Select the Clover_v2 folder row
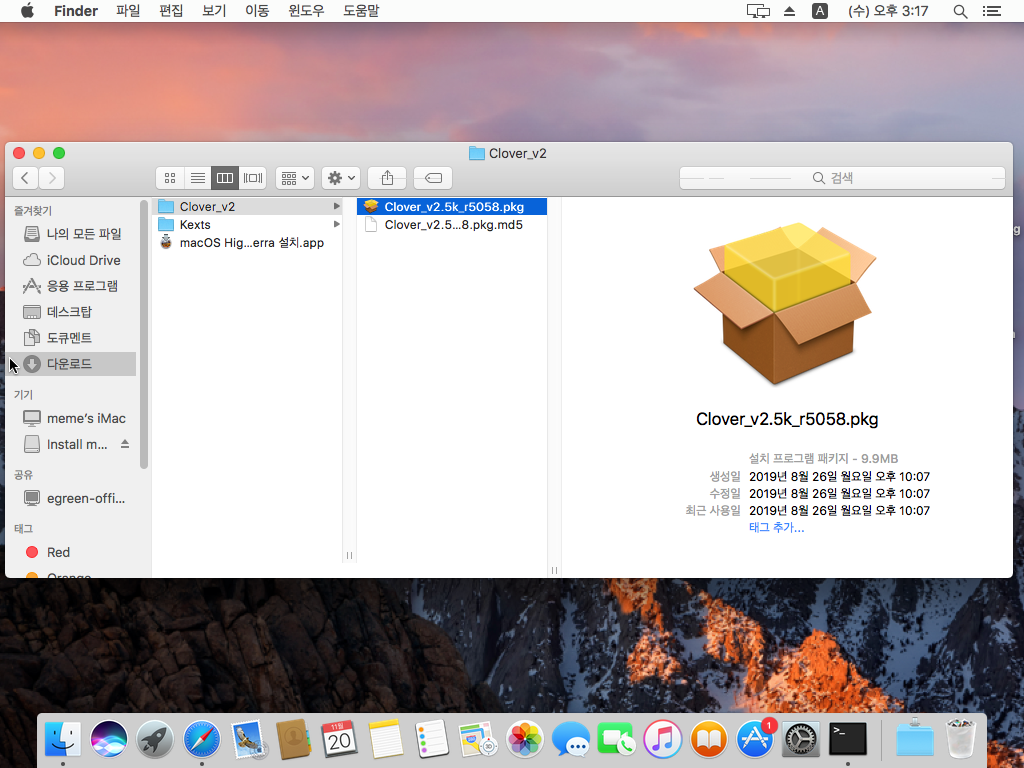1024x768 pixels. point(248,206)
